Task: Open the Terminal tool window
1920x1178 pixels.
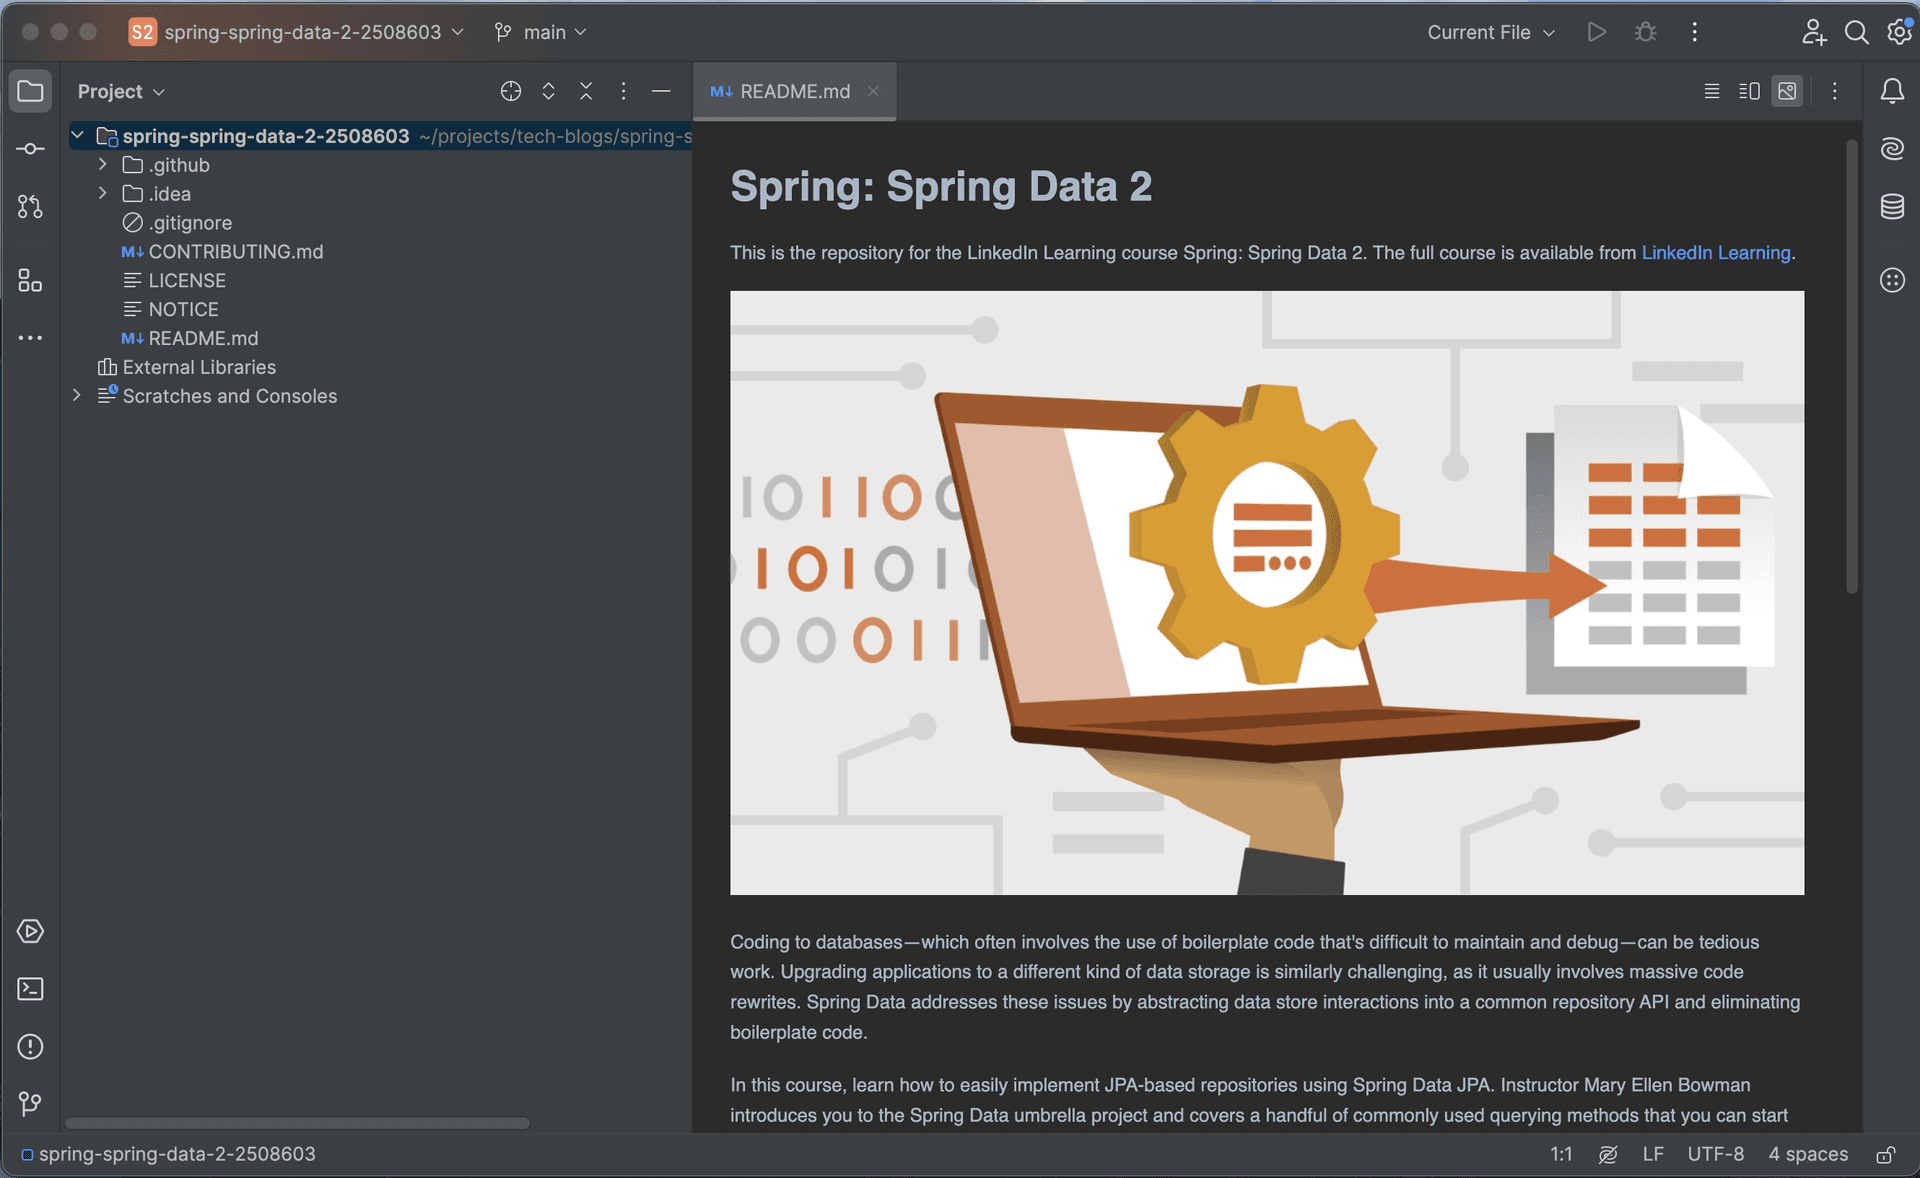Action: coord(30,989)
